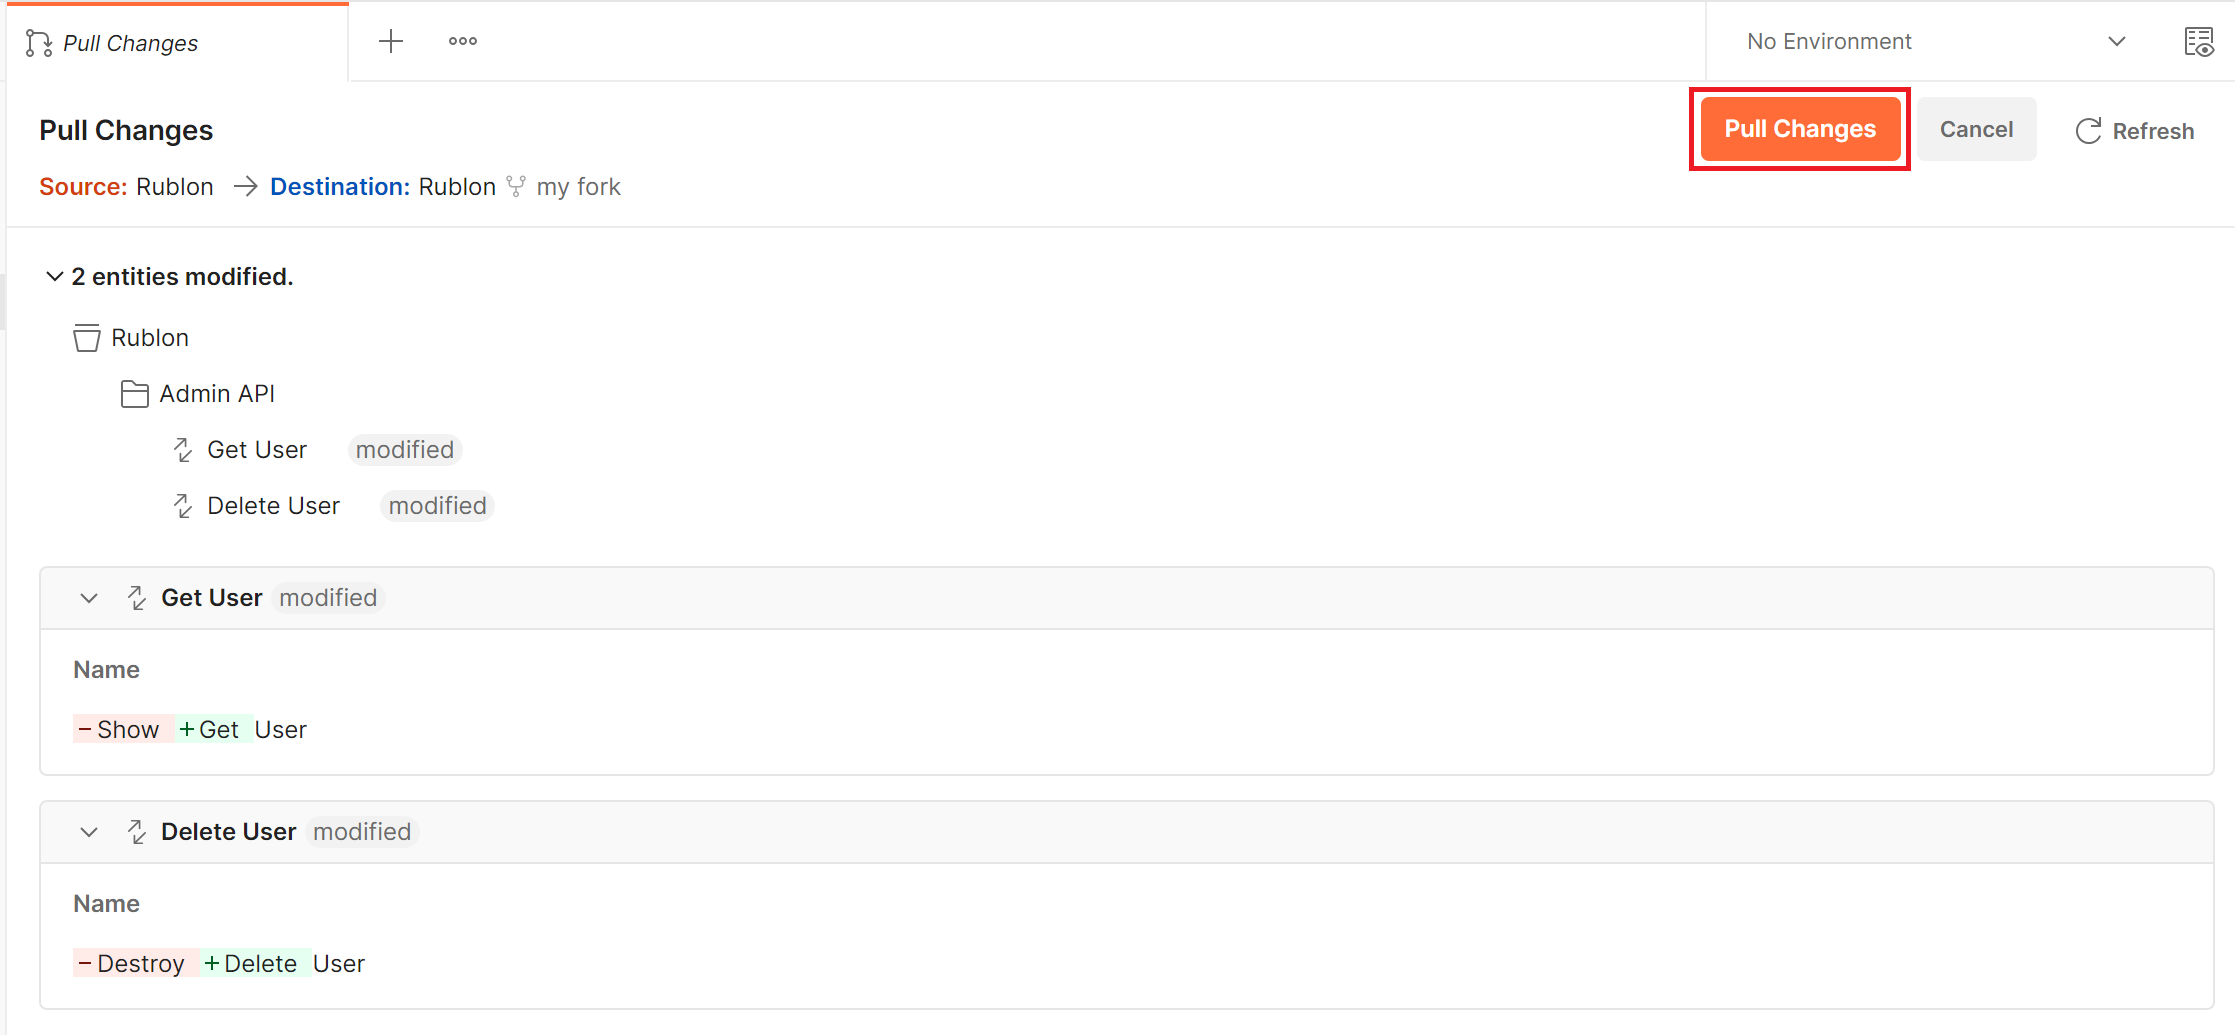Image resolution: width=2235 pixels, height=1035 pixels.
Task: Click the Admin API folder icon
Action: click(135, 394)
